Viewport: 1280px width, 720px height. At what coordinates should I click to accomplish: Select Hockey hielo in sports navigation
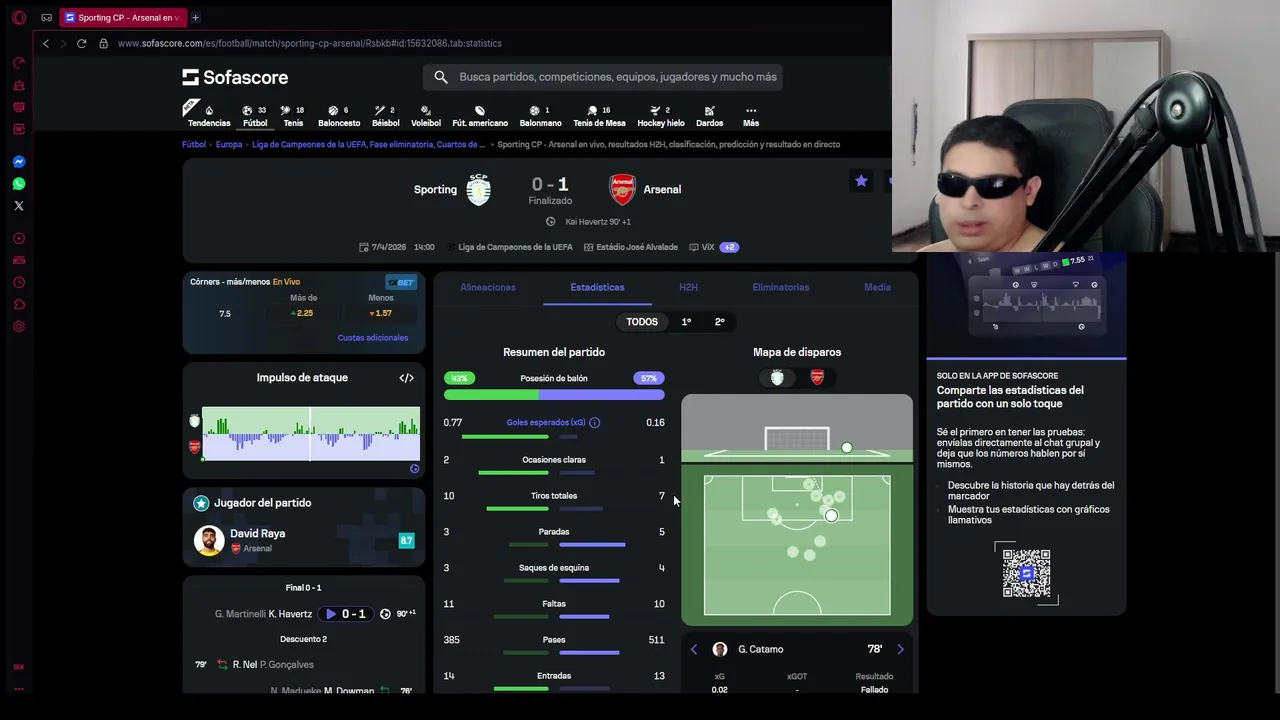click(661, 116)
